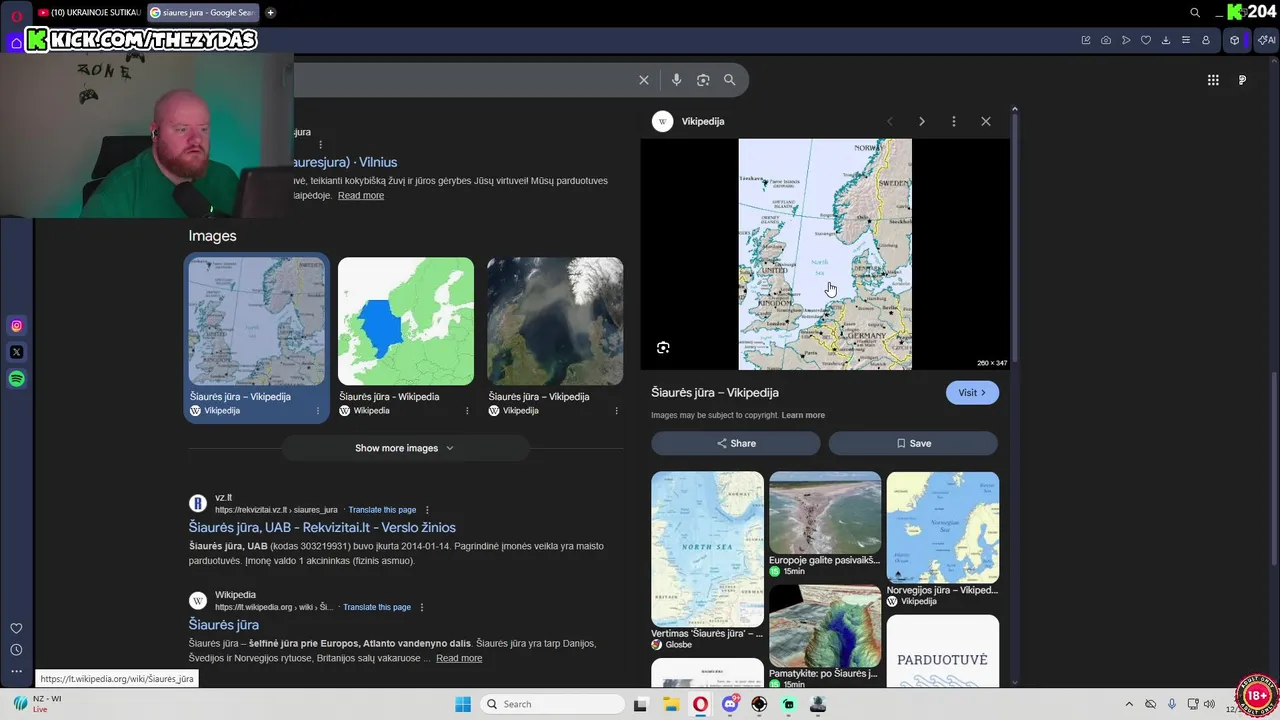Translate the Wikipedia result page
Screen dimensions: 1280x720
[377, 607]
